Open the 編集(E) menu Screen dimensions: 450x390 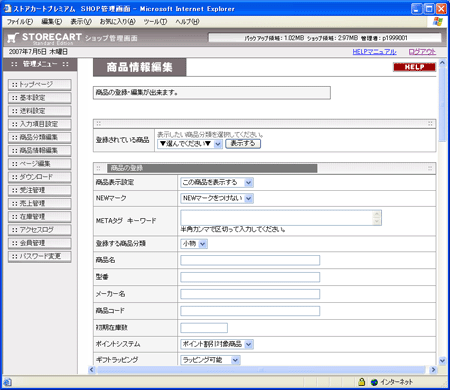coord(51,22)
